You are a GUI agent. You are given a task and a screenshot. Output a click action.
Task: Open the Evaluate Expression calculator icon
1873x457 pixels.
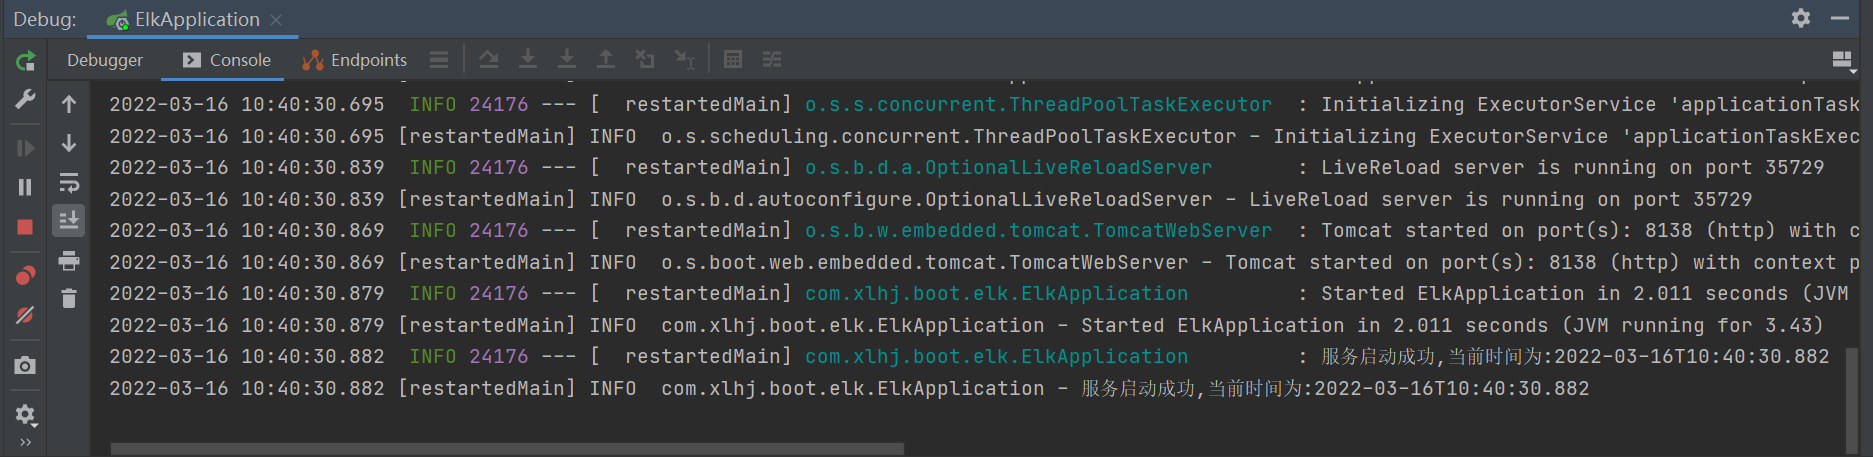tap(733, 60)
